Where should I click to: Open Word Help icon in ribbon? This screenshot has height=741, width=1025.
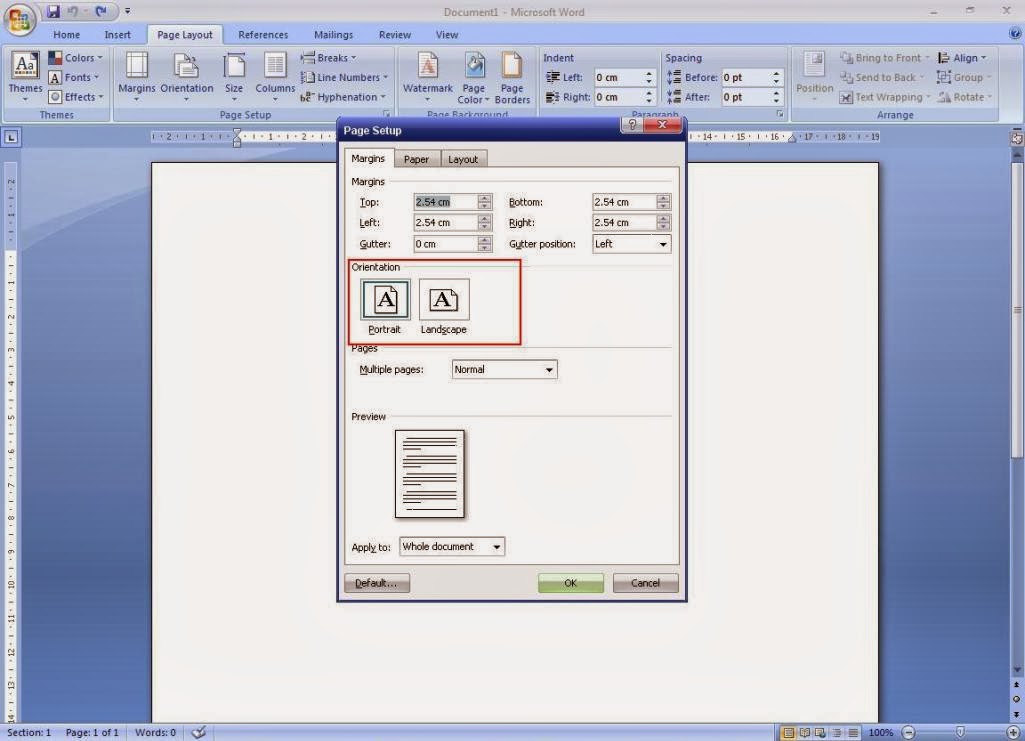click(x=1014, y=34)
